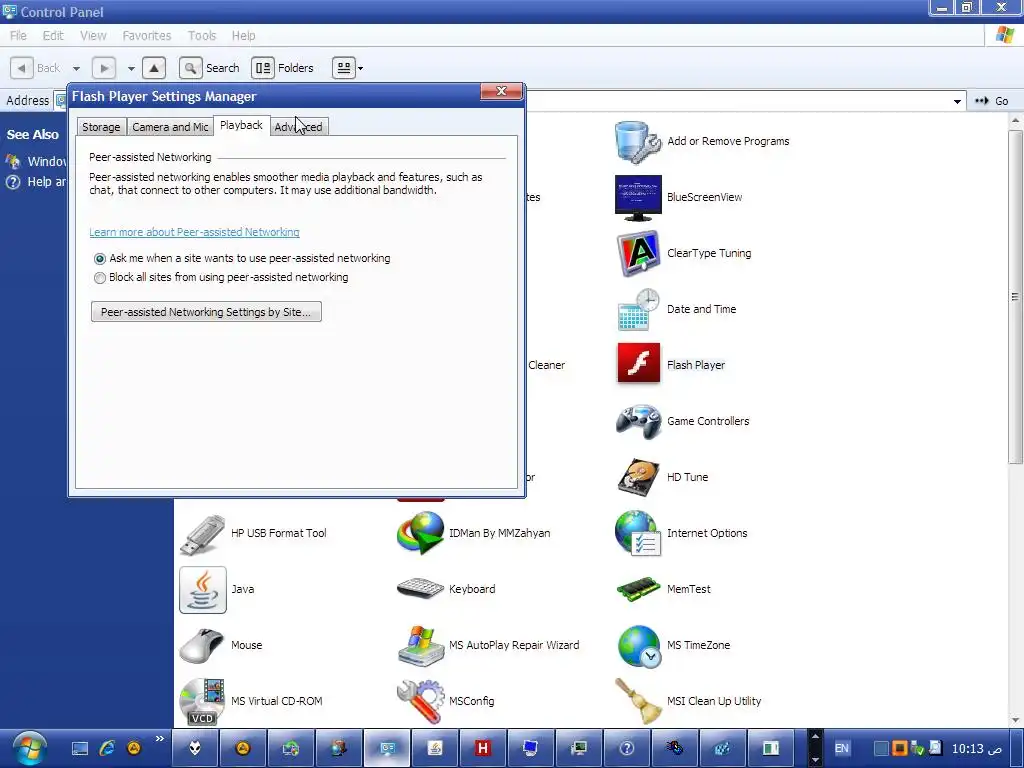Click the Start button
1024x768 pixels.
(29, 748)
